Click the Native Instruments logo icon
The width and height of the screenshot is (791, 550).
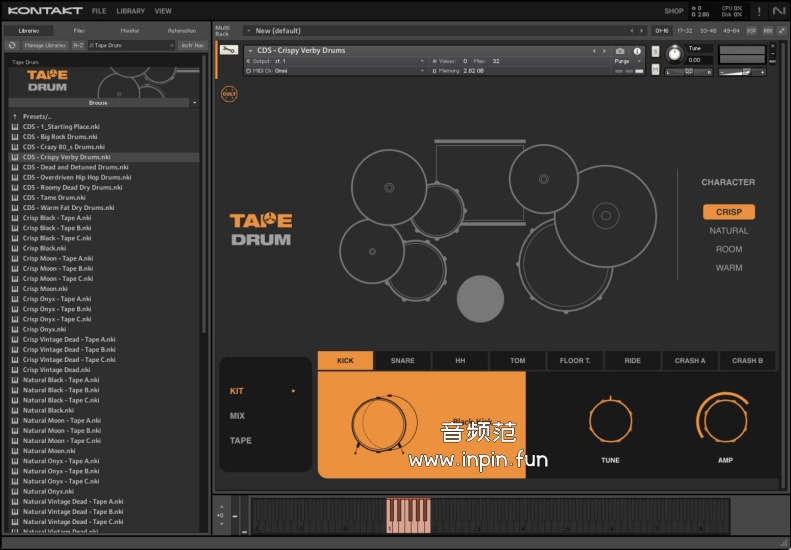click(778, 11)
